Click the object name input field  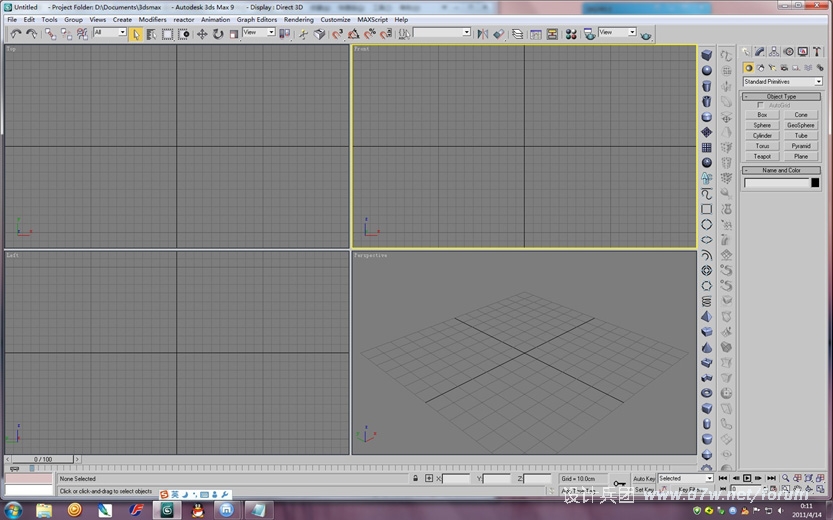[776, 183]
